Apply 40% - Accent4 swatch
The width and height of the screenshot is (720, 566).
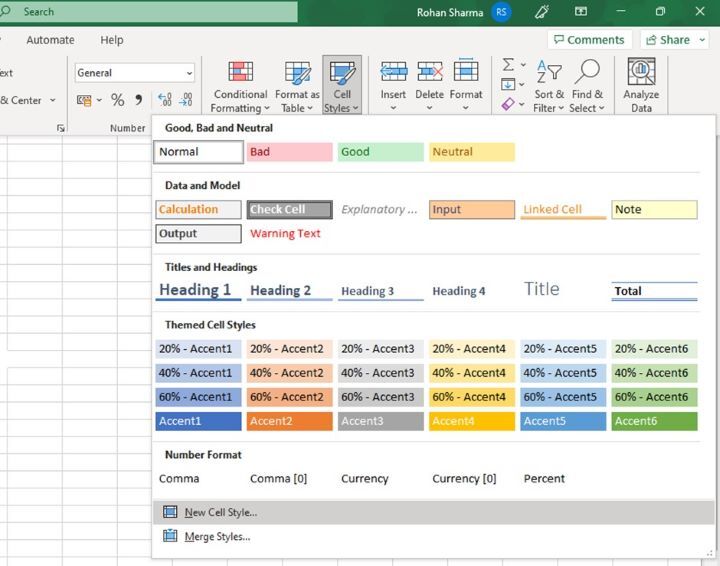tap(472, 373)
